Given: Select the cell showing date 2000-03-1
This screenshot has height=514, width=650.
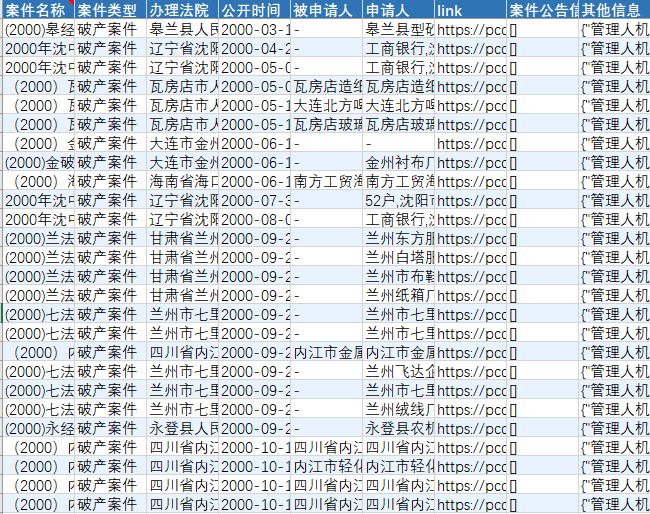Looking at the screenshot, I should (254, 29).
